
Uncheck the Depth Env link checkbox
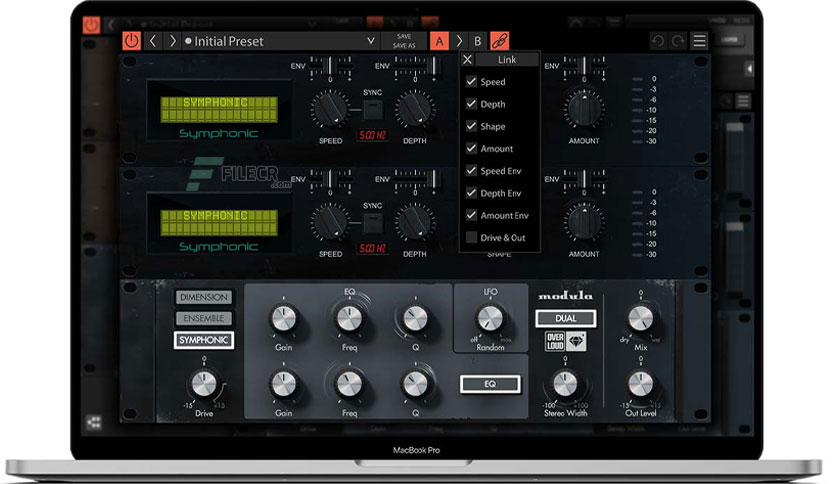(471, 193)
